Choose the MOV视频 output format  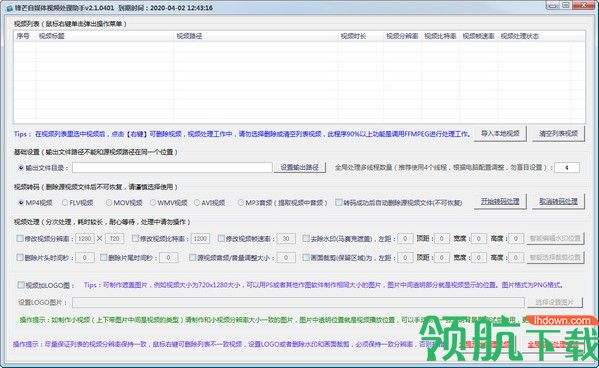coord(109,203)
